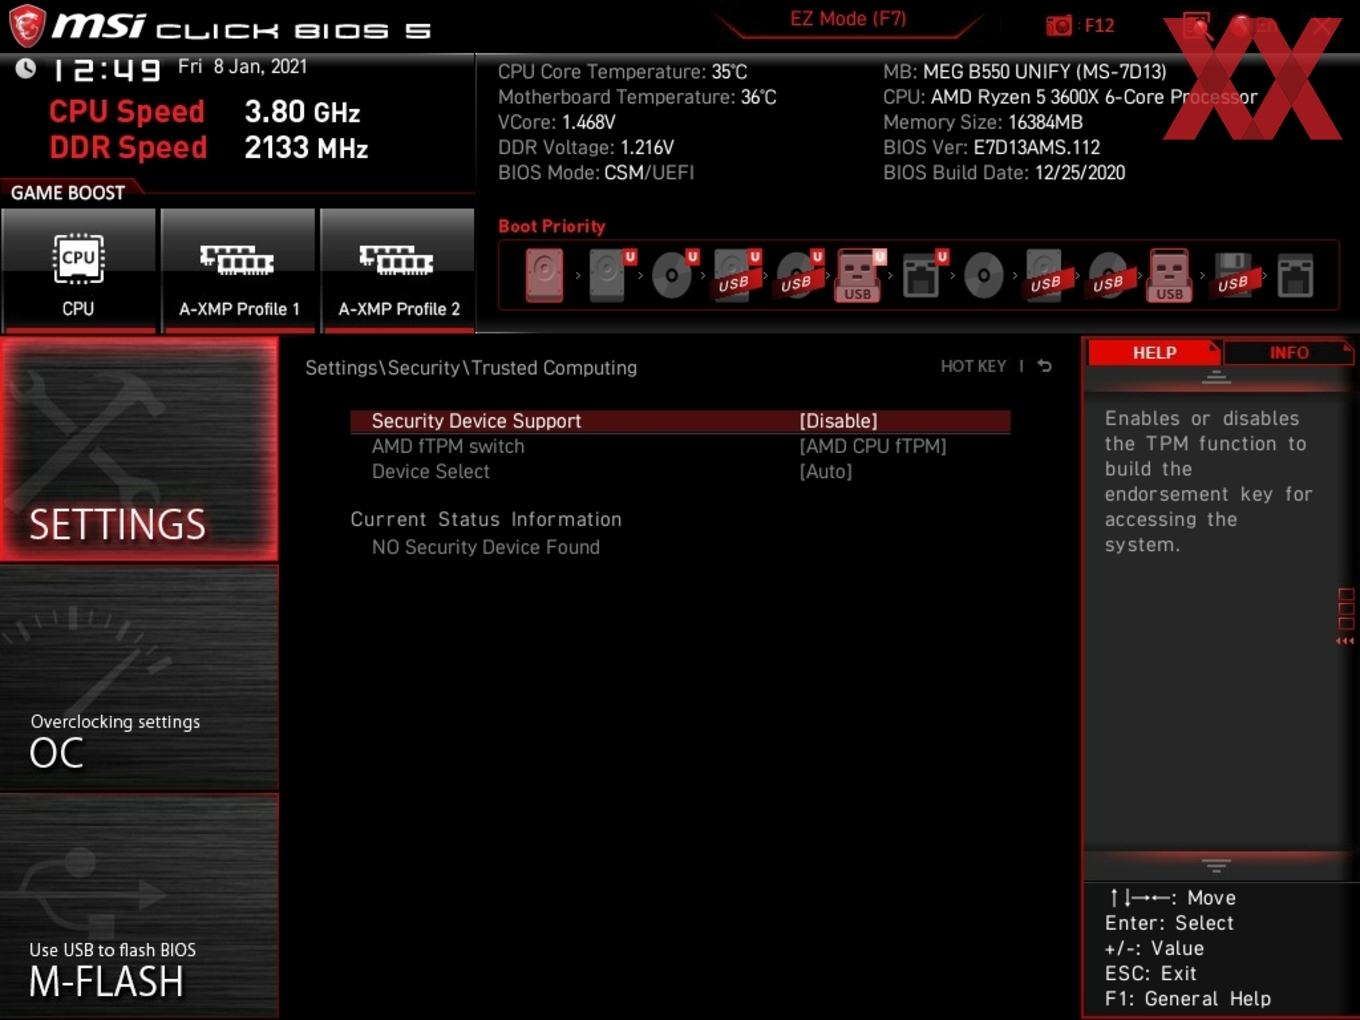1360x1020 pixels.
Task: Choose the USB floppy boot device icon
Action: point(1233,275)
